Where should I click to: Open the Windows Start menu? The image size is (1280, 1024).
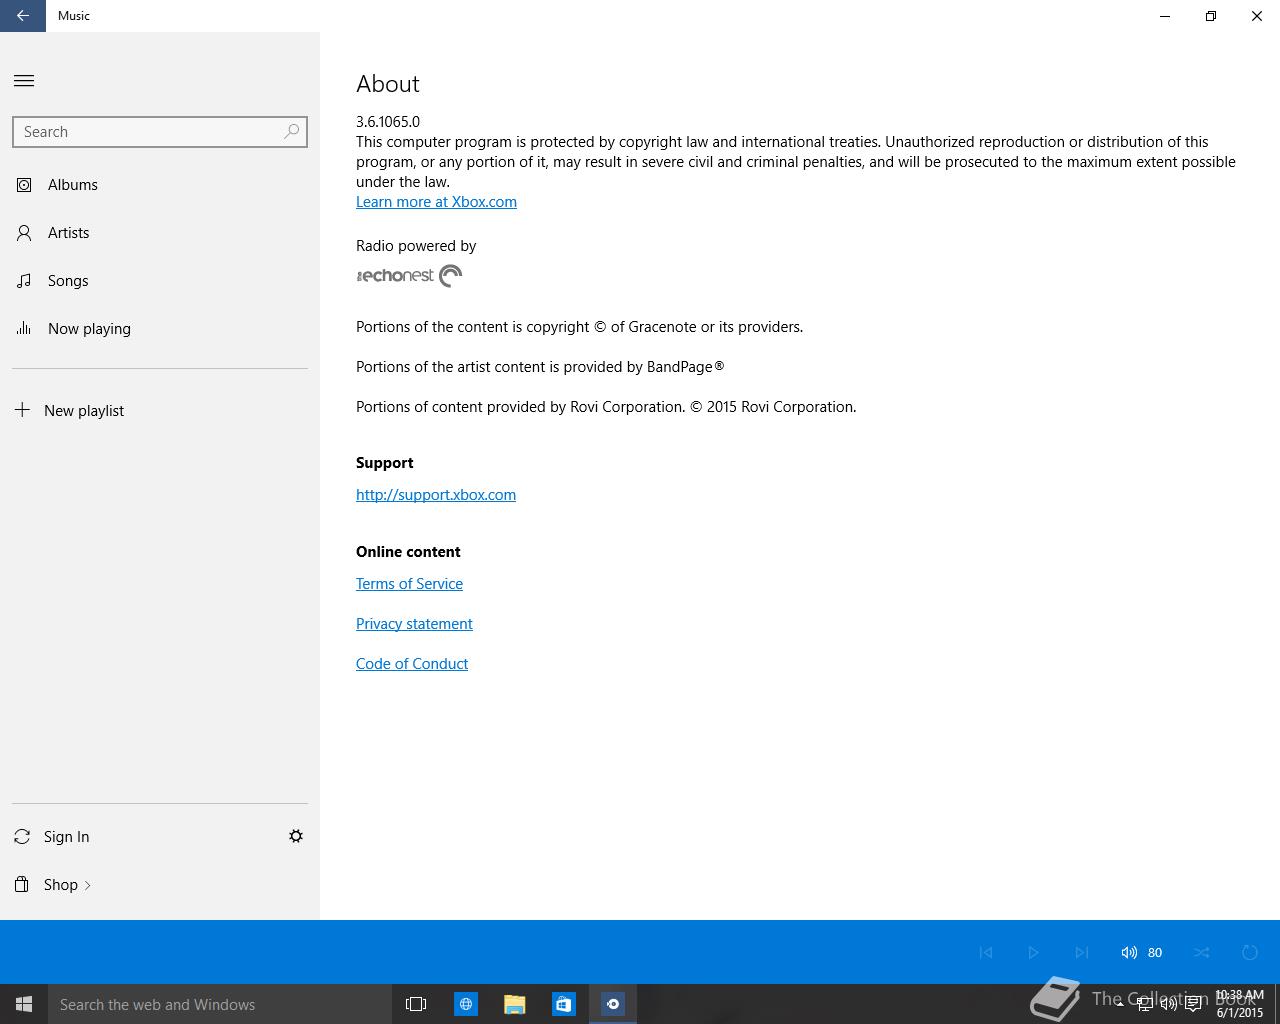pyautogui.click(x=24, y=1004)
